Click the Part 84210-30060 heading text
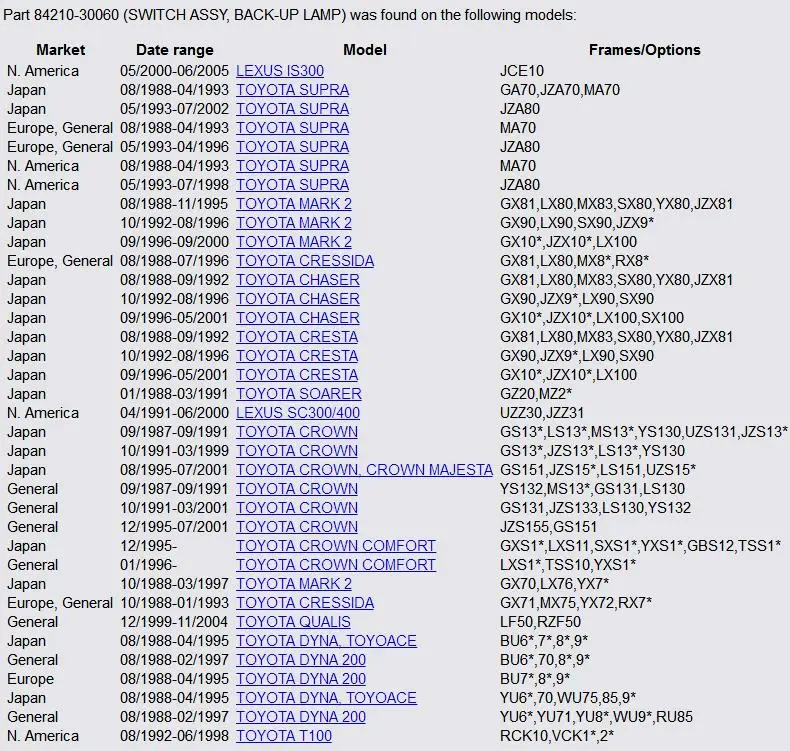This screenshot has width=790, height=751. point(289,15)
